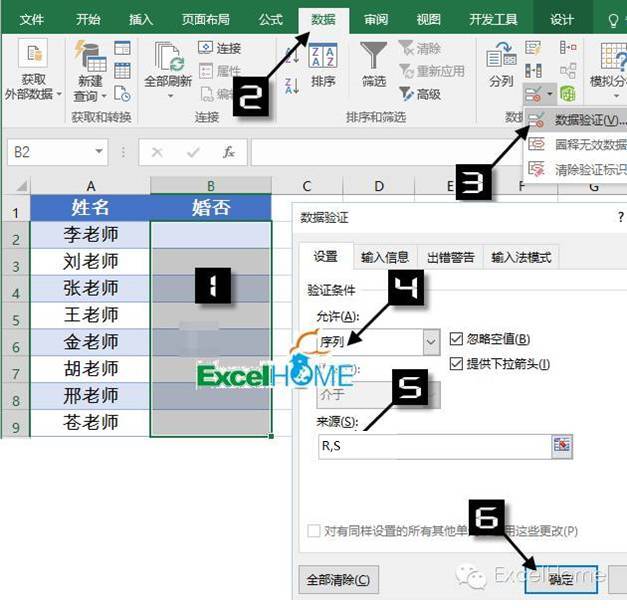Open 输入信息 tab in dialog
This screenshot has width=627, height=608.
[x=385, y=257]
